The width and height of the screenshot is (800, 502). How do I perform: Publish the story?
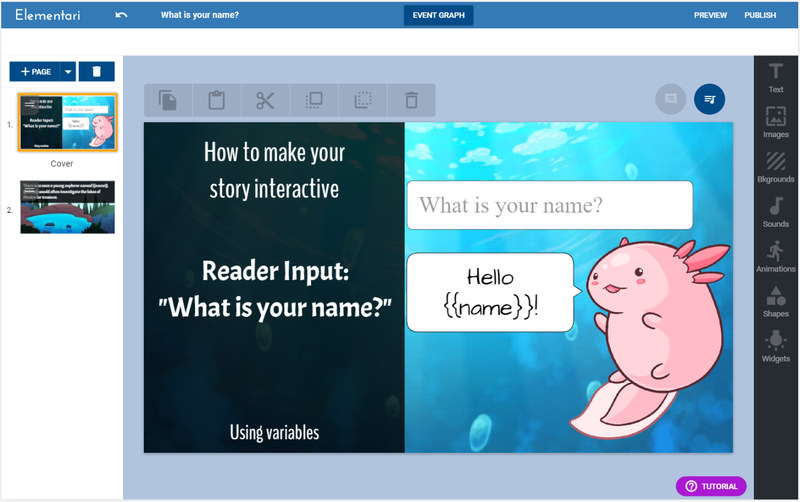760,15
